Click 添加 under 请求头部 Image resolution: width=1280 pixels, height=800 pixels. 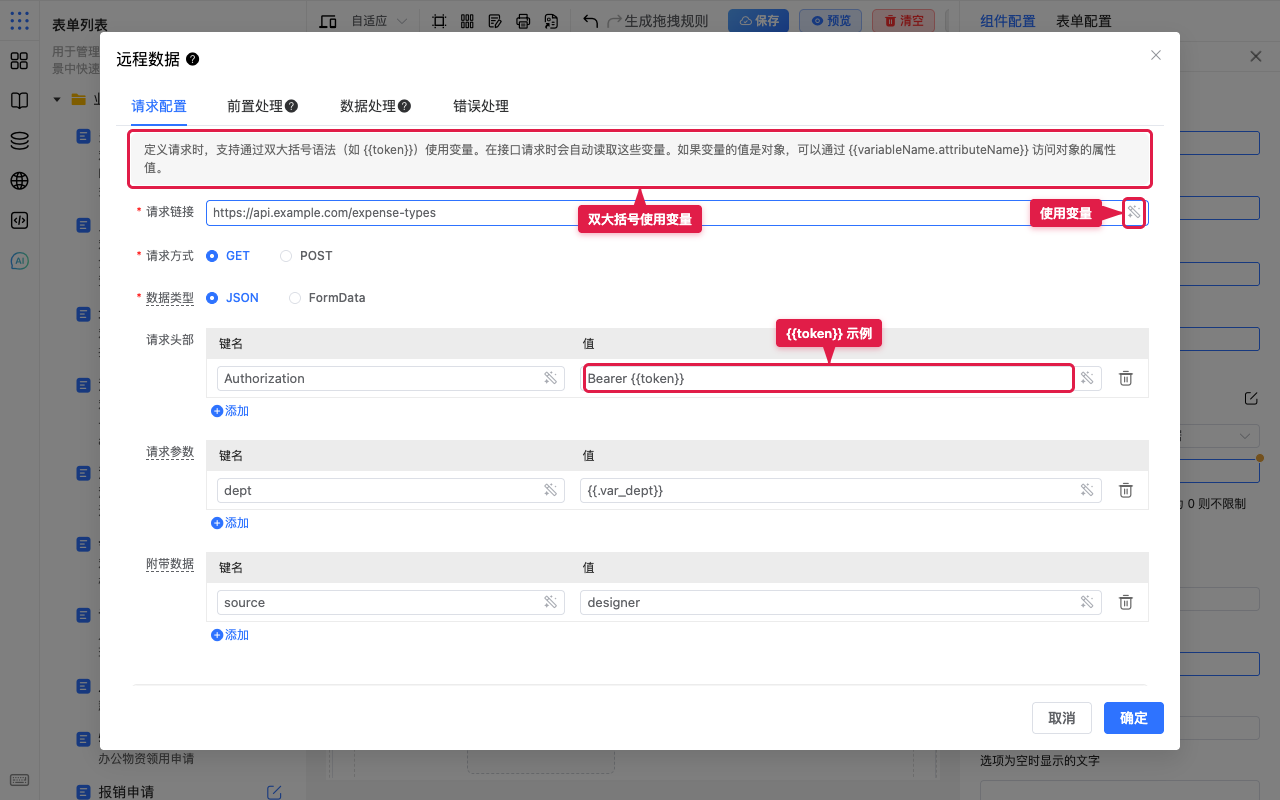230,411
